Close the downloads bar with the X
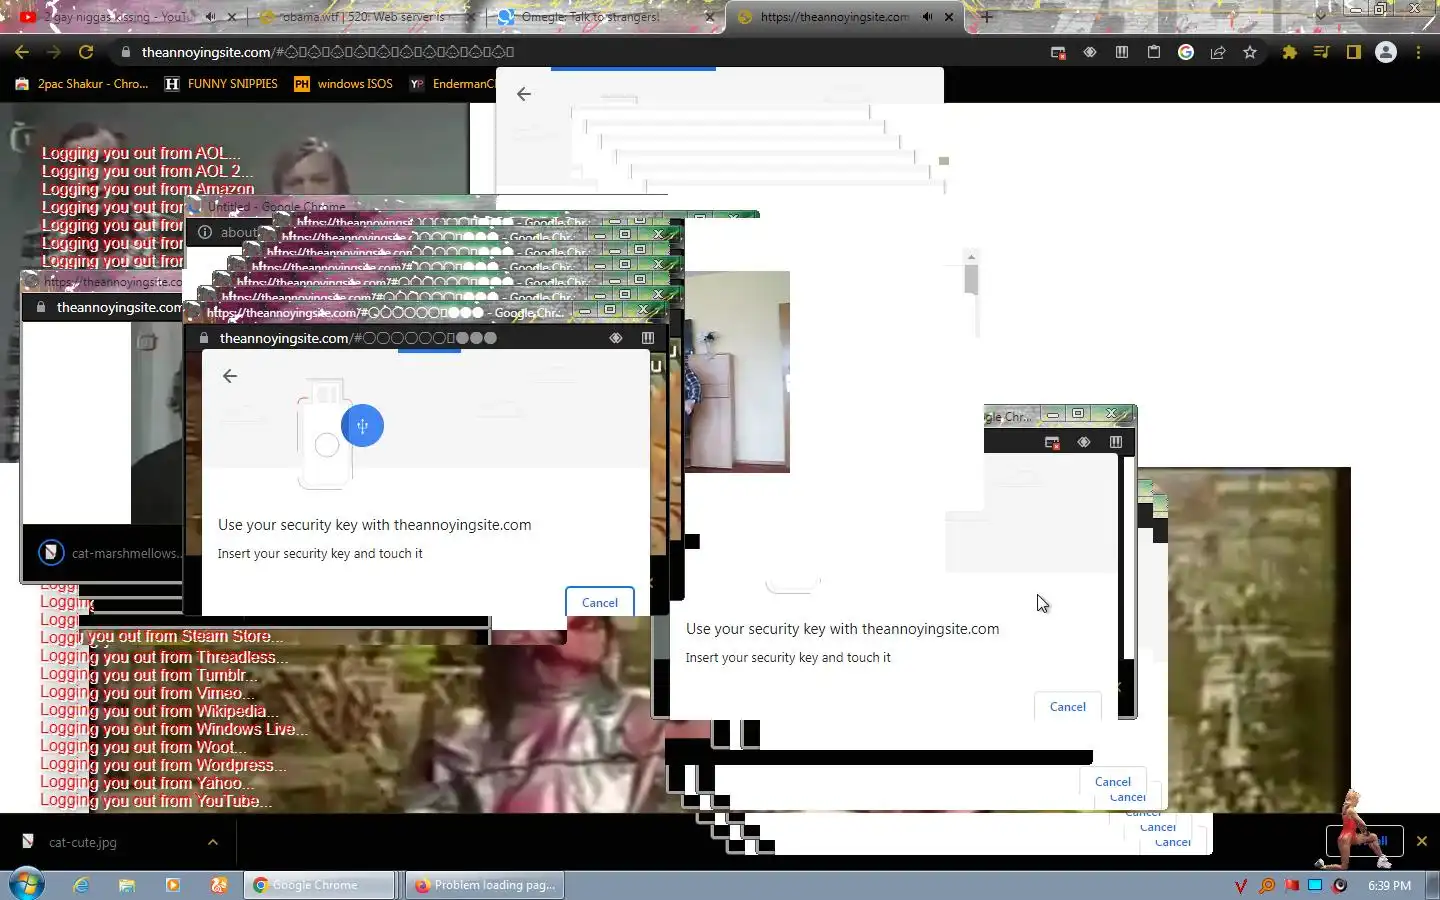The width and height of the screenshot is (1440, 900). pyautogui.click(x=1421, y=841)
